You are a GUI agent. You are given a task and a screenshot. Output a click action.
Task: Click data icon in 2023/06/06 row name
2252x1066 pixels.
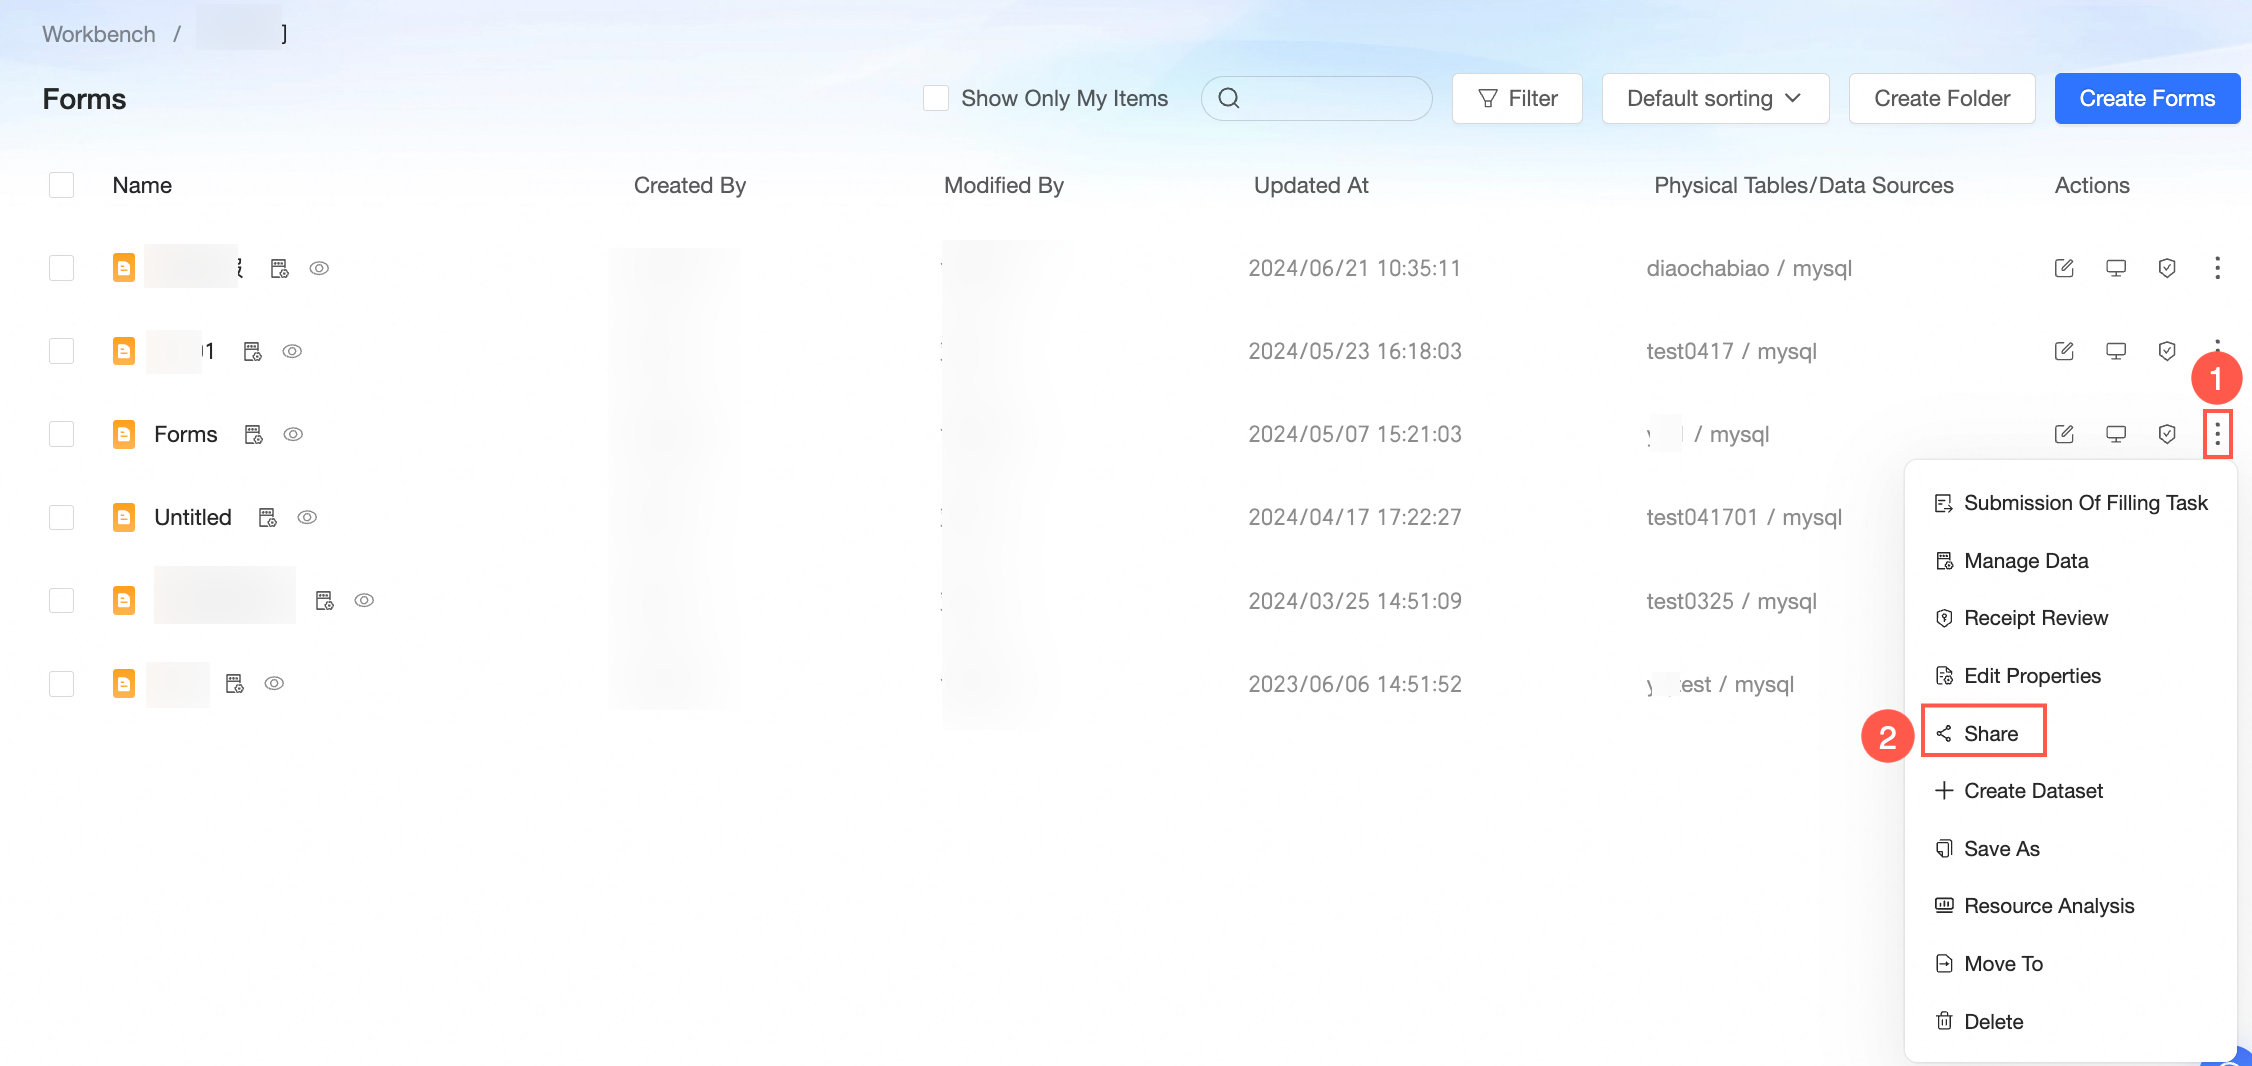pyautogui.click(x=235, y=683)
